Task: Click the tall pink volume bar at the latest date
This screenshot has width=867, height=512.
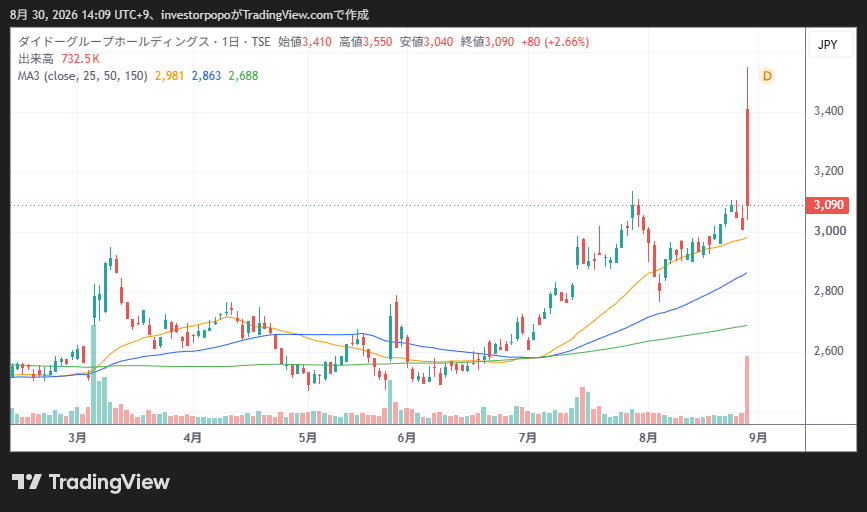Action: click(748, 390)
